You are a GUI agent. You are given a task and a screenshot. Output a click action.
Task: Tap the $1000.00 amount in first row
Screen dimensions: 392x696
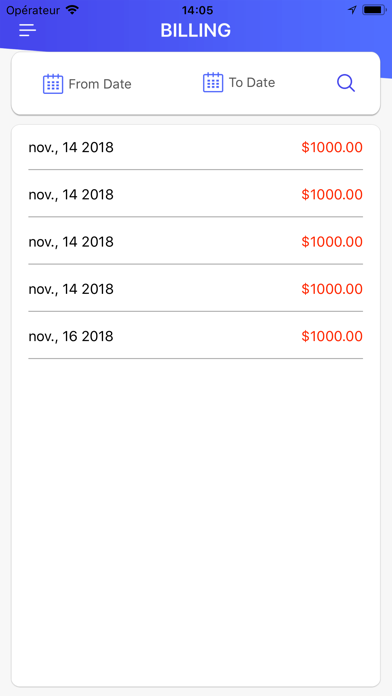click(332, 147)
